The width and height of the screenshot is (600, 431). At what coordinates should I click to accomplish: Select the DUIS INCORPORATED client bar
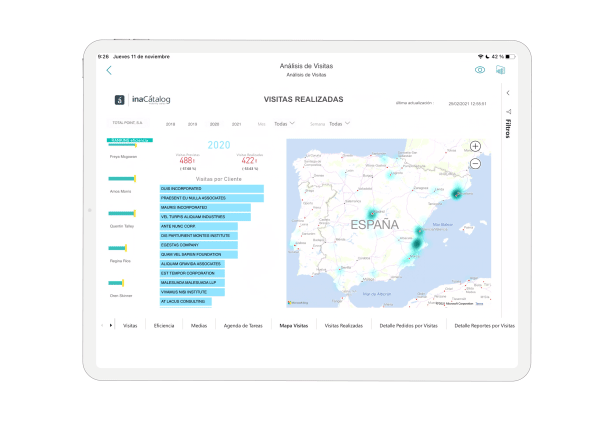tap(211, 188)
